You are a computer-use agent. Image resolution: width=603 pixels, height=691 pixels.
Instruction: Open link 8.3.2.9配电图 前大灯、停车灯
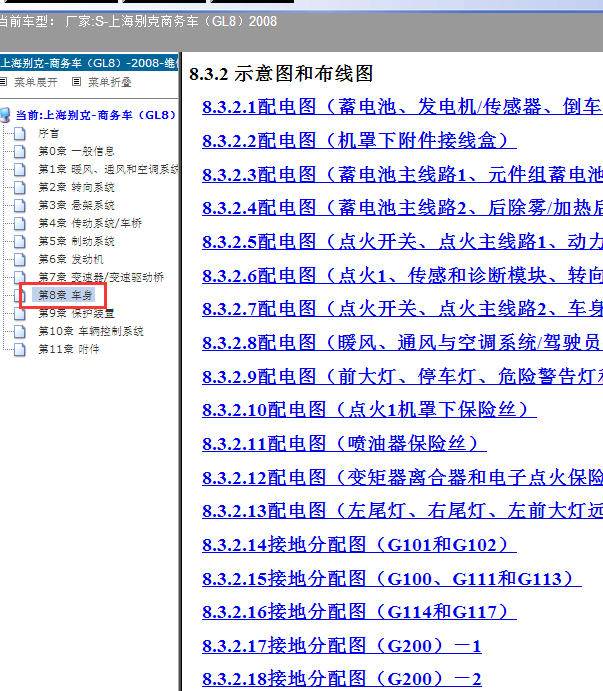click(x=402, y=376)
